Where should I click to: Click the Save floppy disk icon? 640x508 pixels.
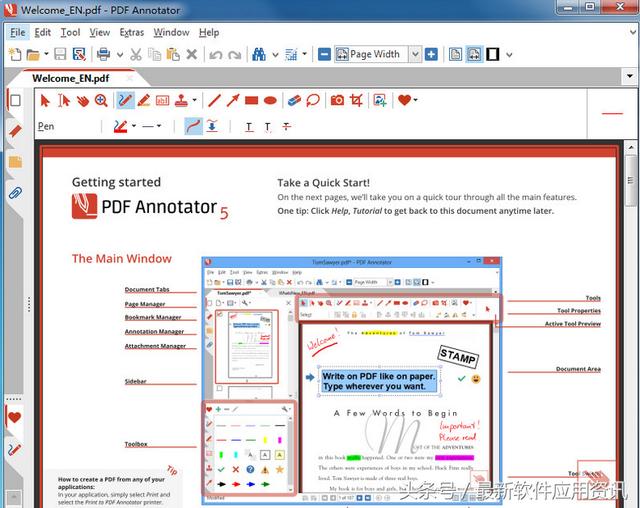tap(60, 54)
